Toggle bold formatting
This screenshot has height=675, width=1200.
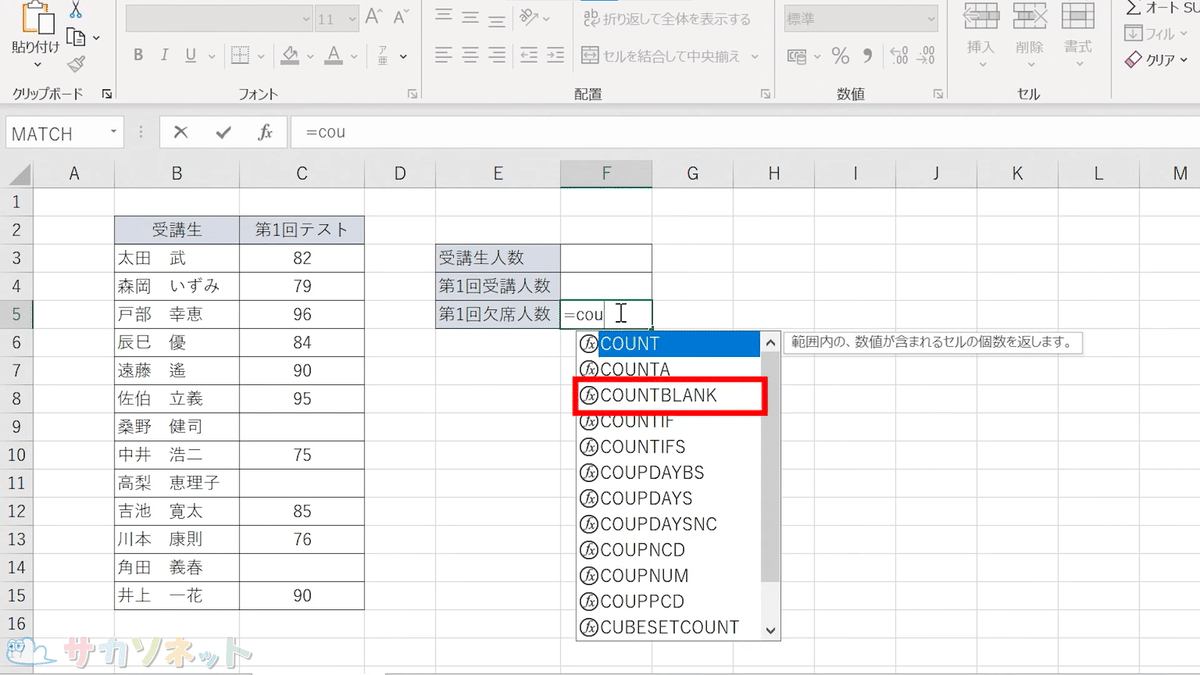[x=138, y=56]
